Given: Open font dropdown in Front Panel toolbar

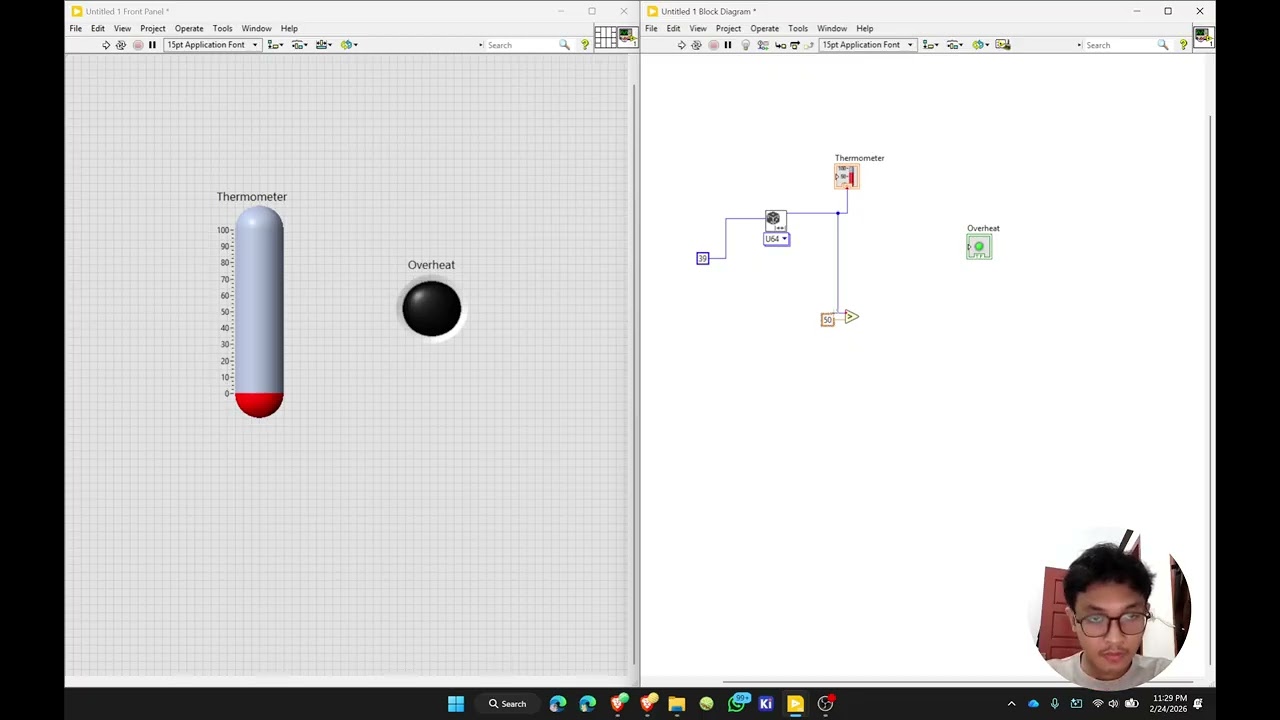Looking at the screenshot, I should (x=212, y=45).
